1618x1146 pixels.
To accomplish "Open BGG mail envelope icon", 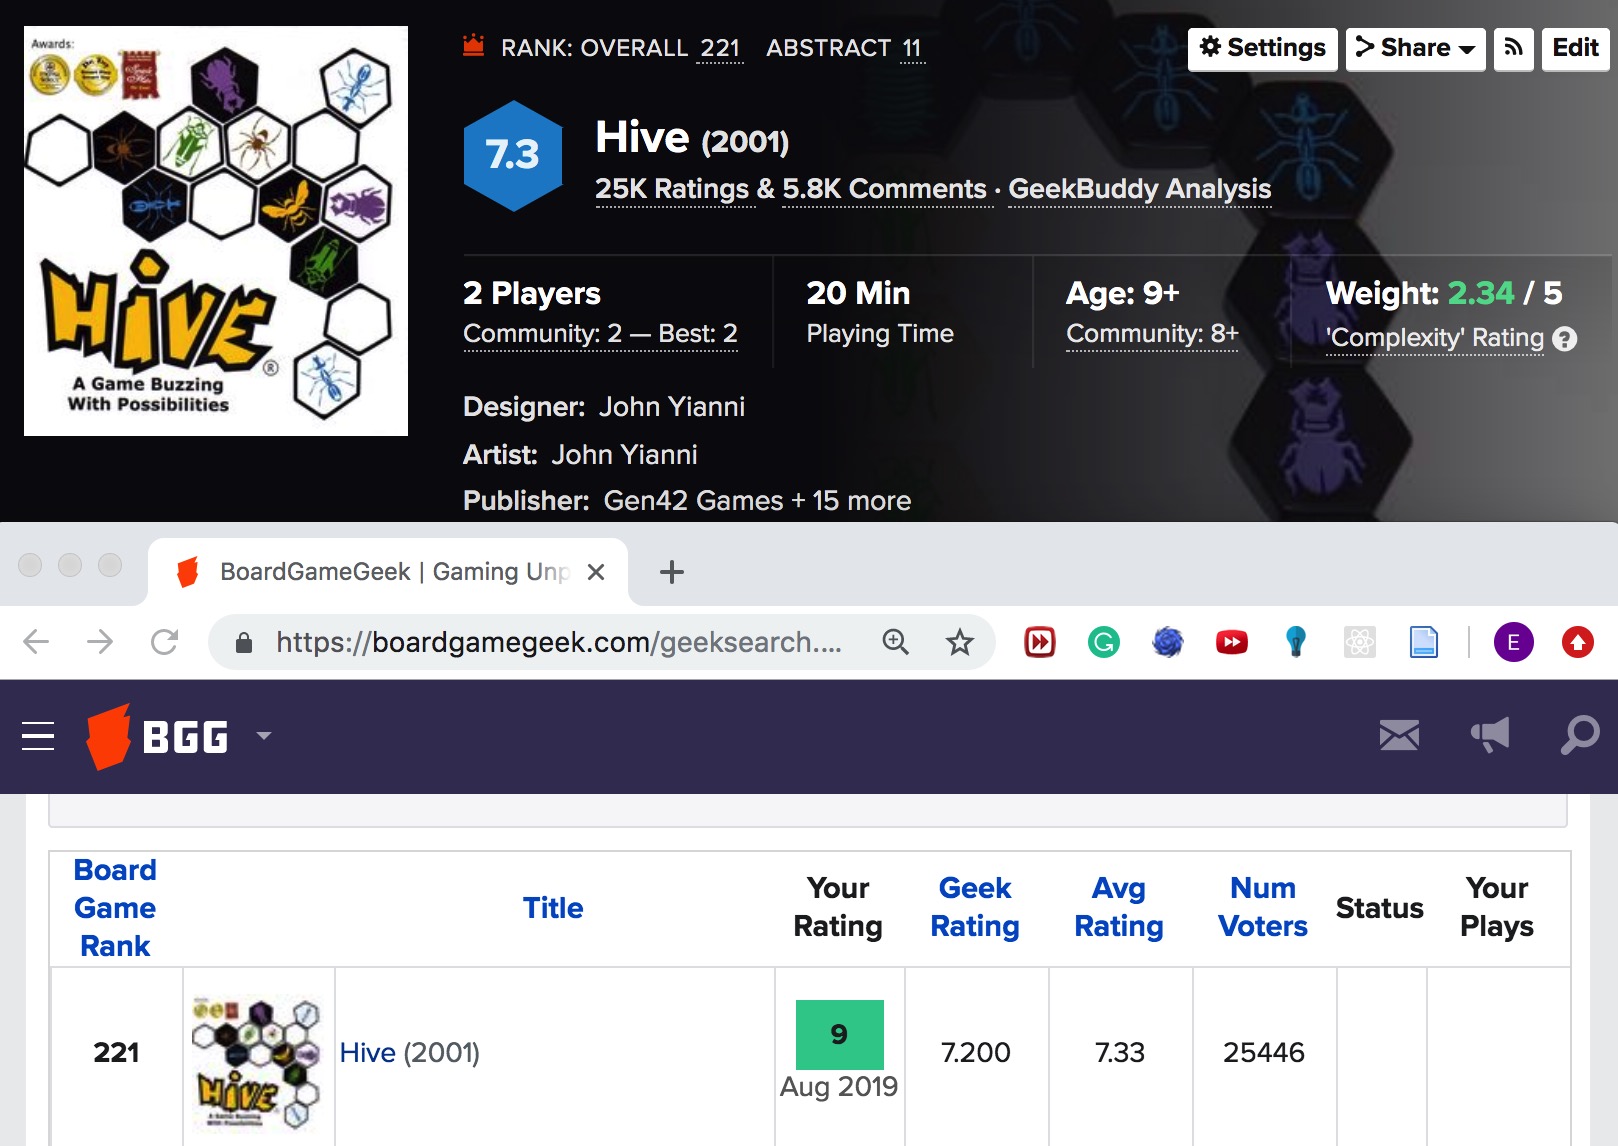I will 1399,736.
